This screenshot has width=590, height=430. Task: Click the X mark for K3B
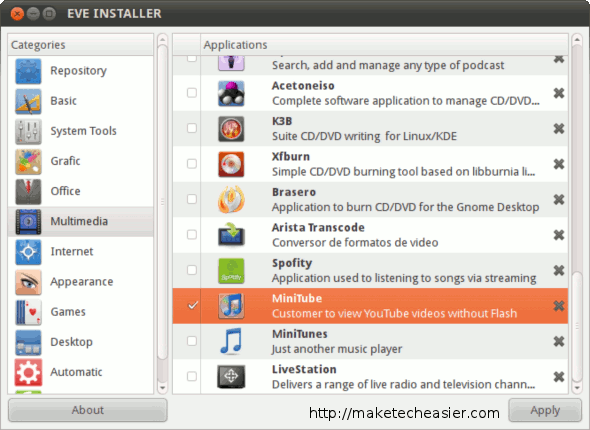coord(559,129)
